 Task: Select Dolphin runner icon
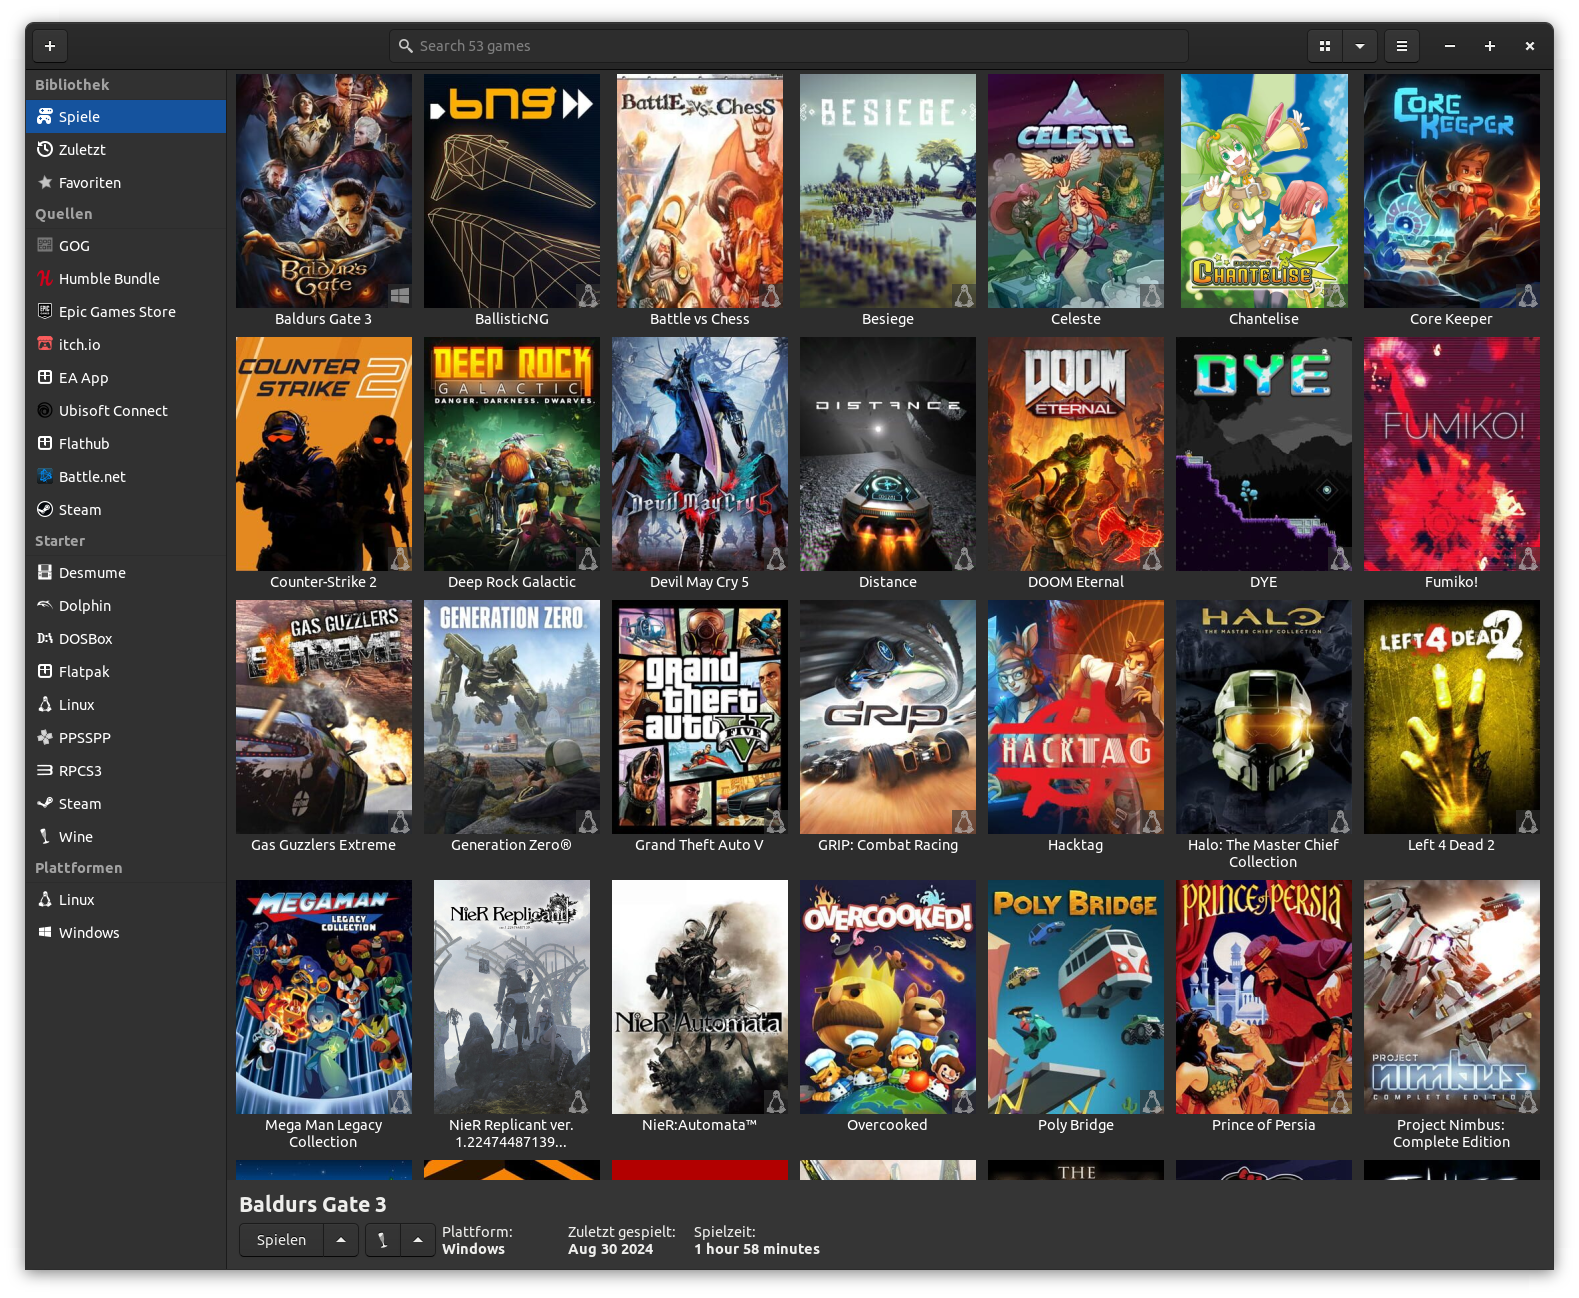[x=45, y=606]
